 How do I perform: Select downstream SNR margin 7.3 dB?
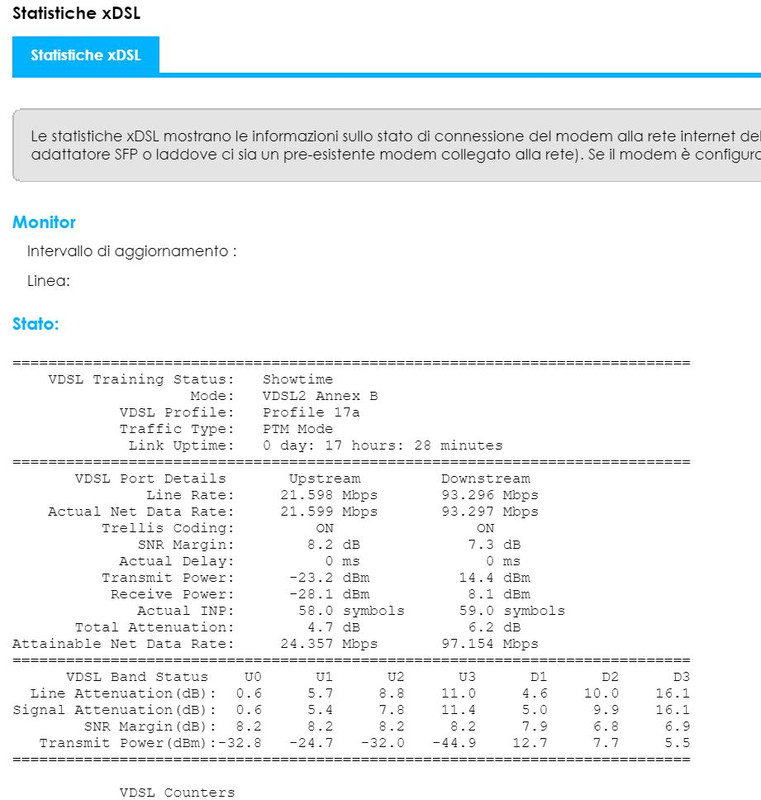pos(494,544)
